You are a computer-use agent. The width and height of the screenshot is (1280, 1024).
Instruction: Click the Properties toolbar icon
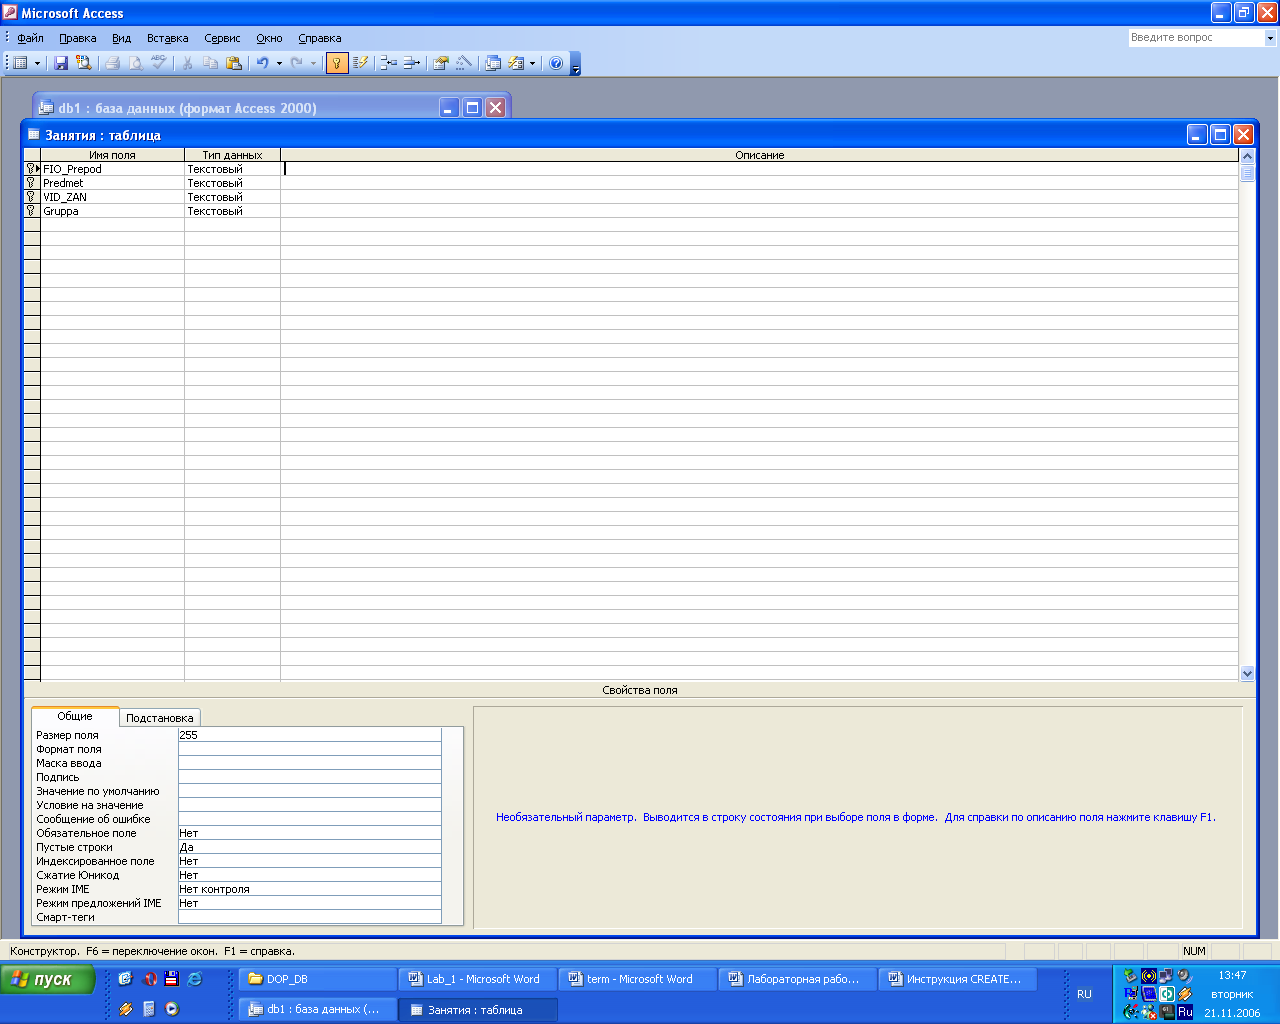(x=440, y=63)
